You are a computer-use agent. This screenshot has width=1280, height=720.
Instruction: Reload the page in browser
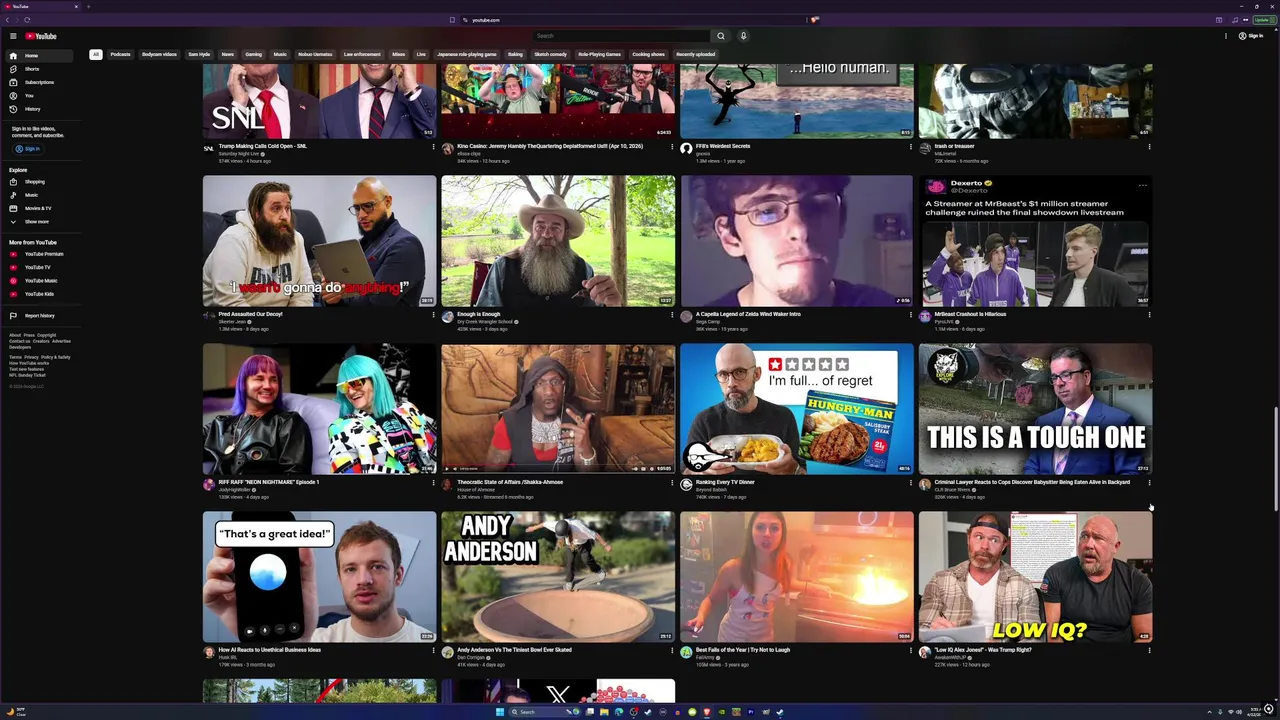[27, 20]
